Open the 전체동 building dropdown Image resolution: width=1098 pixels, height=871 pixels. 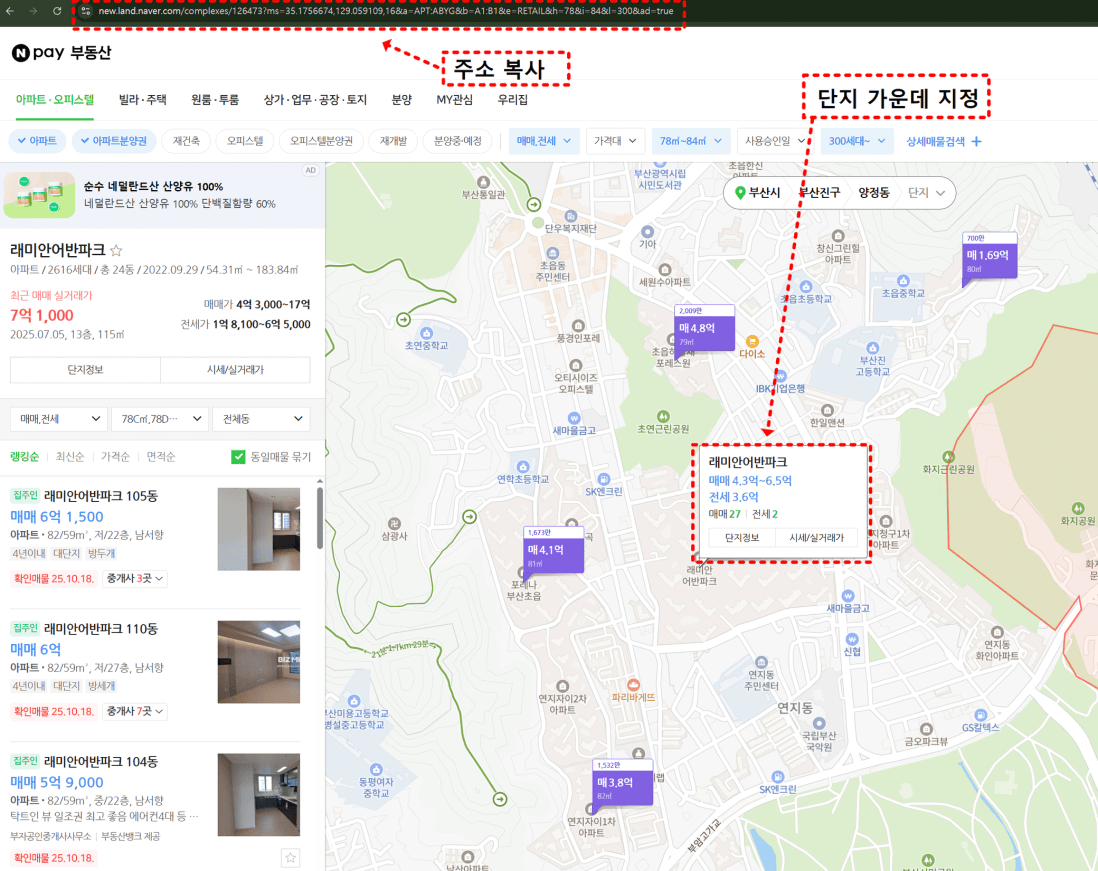pyautogui.click(x=262, y=419)
